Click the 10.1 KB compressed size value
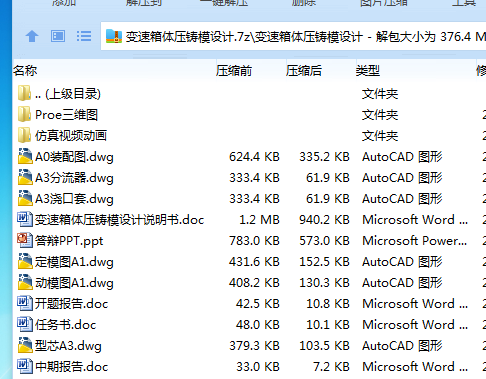 (328, 325)
